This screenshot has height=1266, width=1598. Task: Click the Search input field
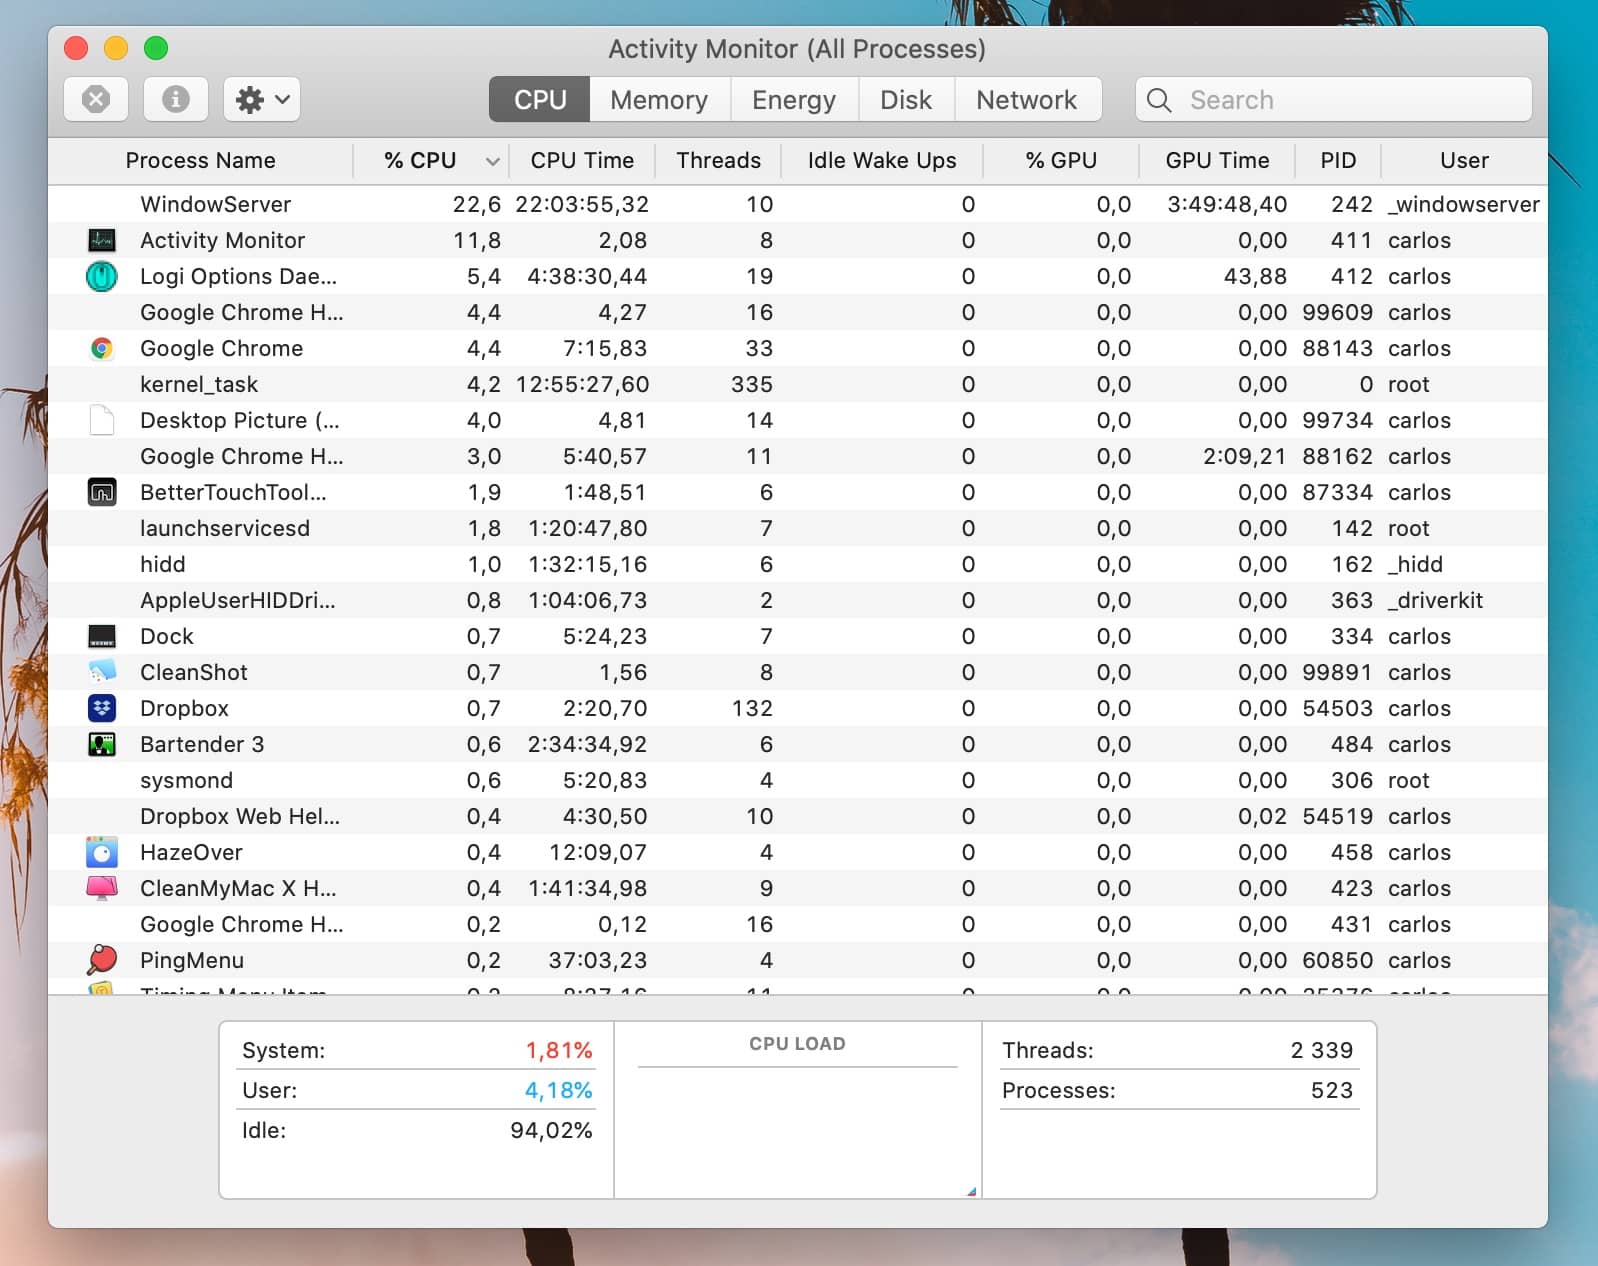tap(1333, 100)
